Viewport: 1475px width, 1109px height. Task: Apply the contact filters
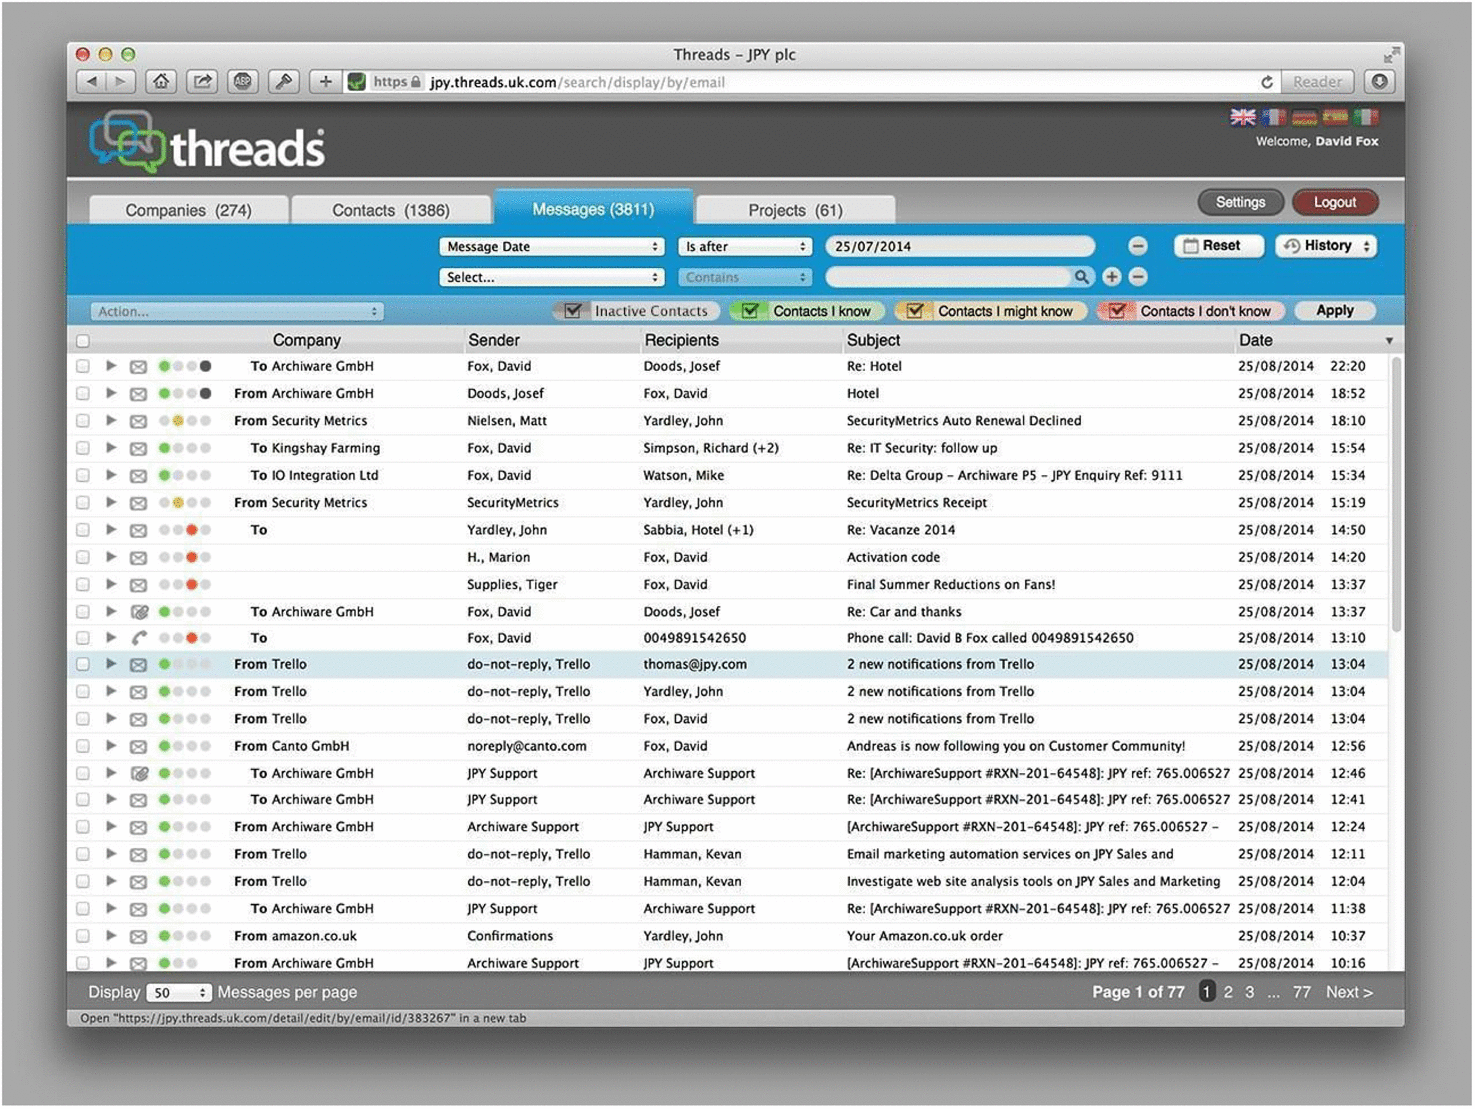tap(1335, 311)
